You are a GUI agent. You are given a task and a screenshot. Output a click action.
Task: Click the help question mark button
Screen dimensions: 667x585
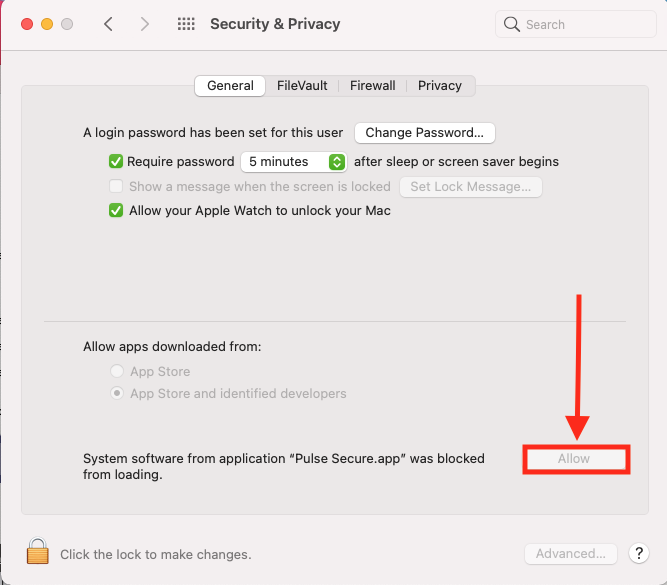click(x=638, y=553)
